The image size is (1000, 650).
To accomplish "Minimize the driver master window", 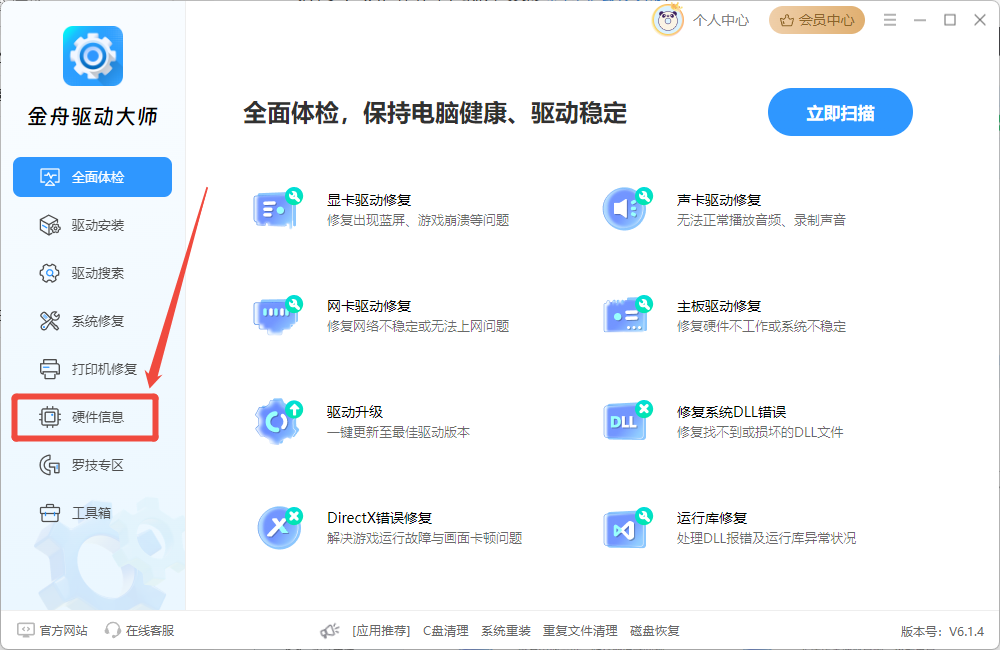I will 920,20.
